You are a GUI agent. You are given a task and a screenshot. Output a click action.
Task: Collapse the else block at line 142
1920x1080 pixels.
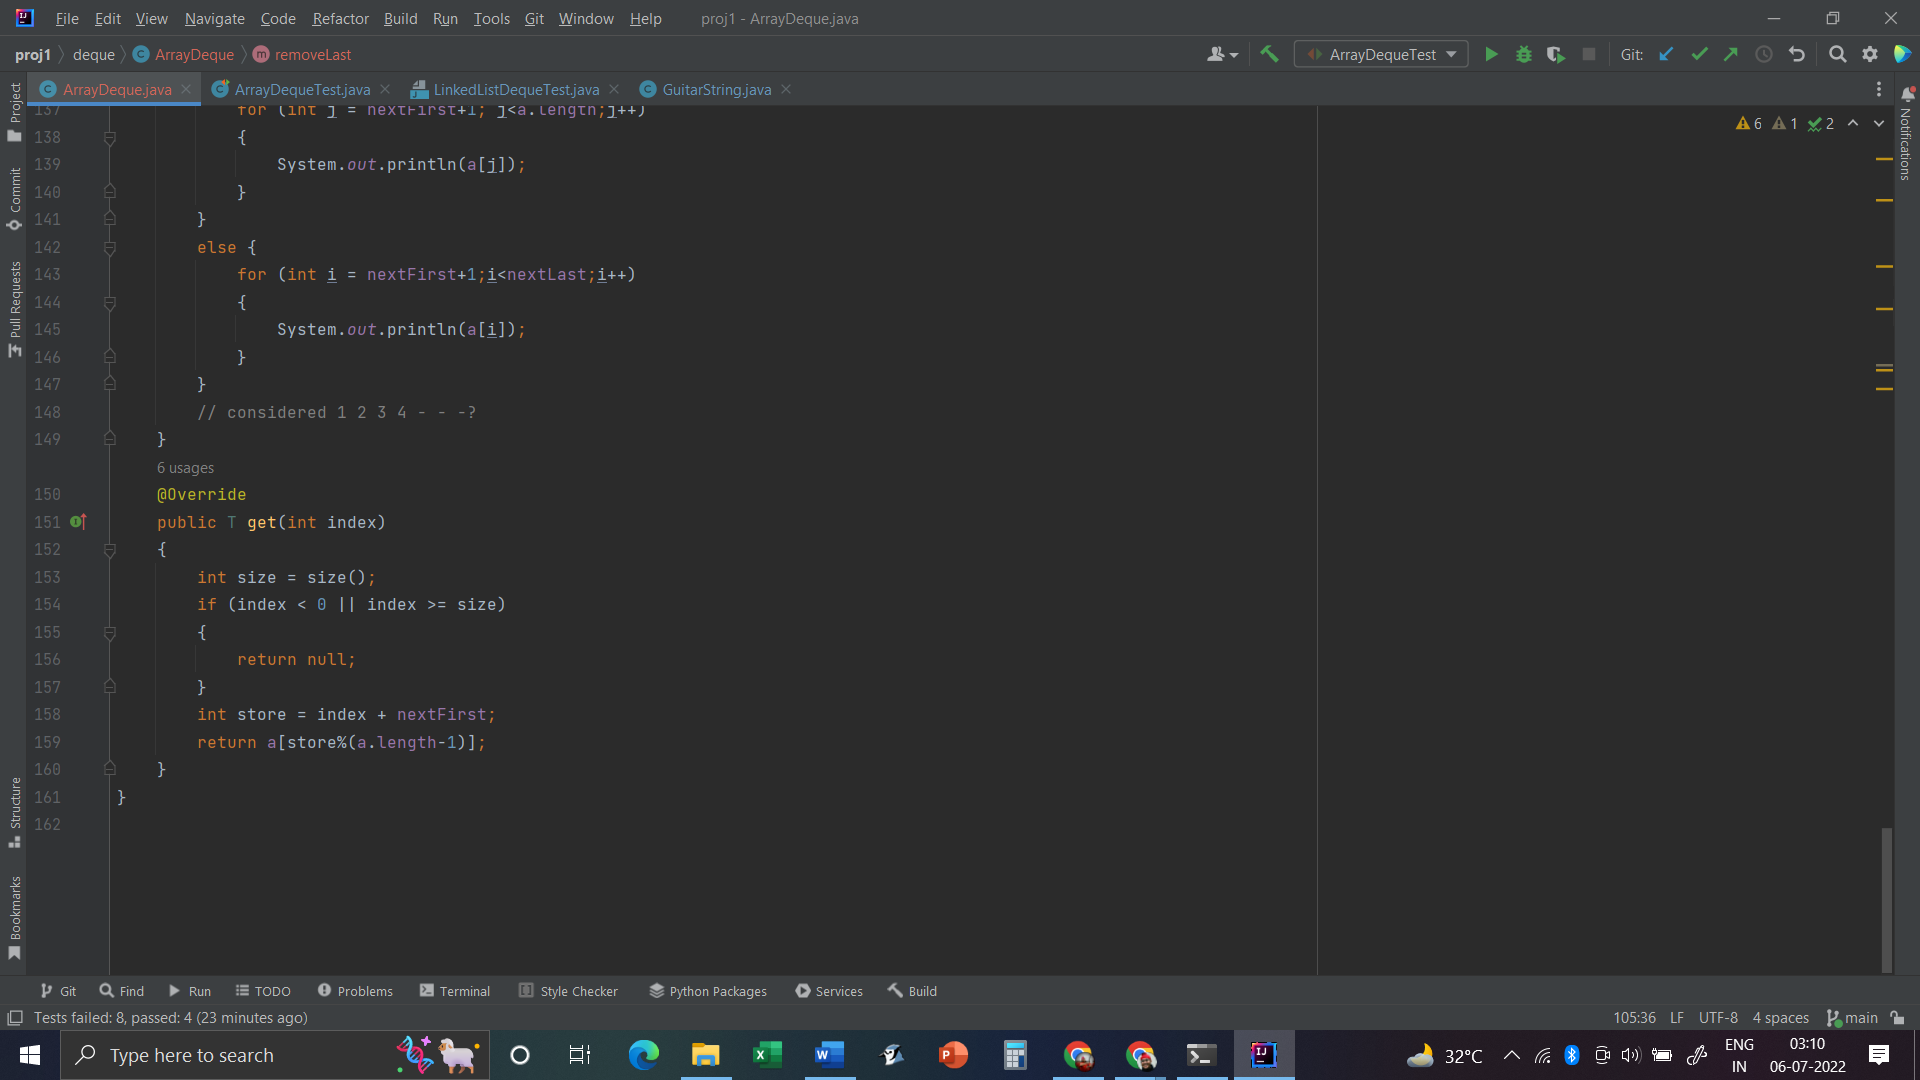[x=110, y=248]
